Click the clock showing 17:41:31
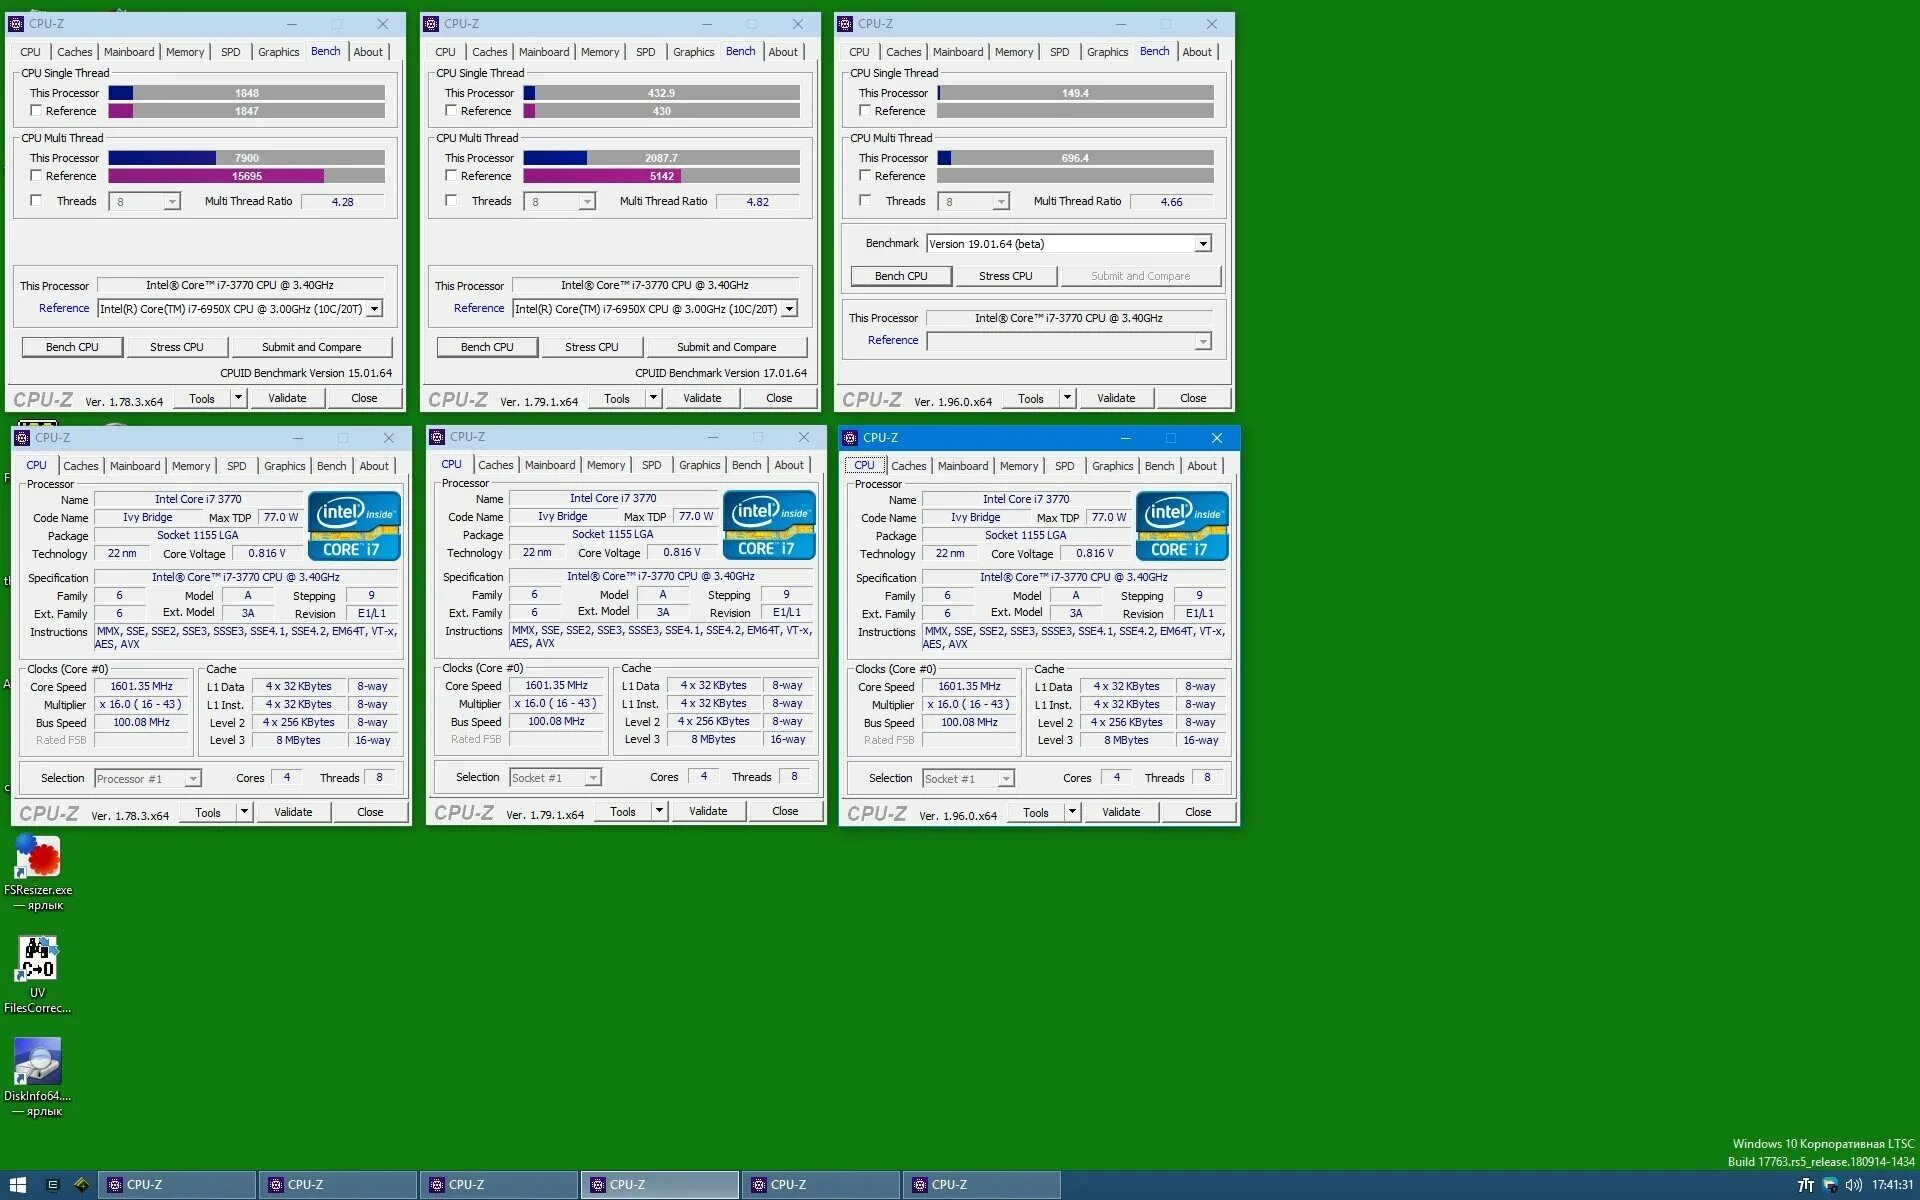The image size is (1920, 1200). [x=1892, y=1185]
